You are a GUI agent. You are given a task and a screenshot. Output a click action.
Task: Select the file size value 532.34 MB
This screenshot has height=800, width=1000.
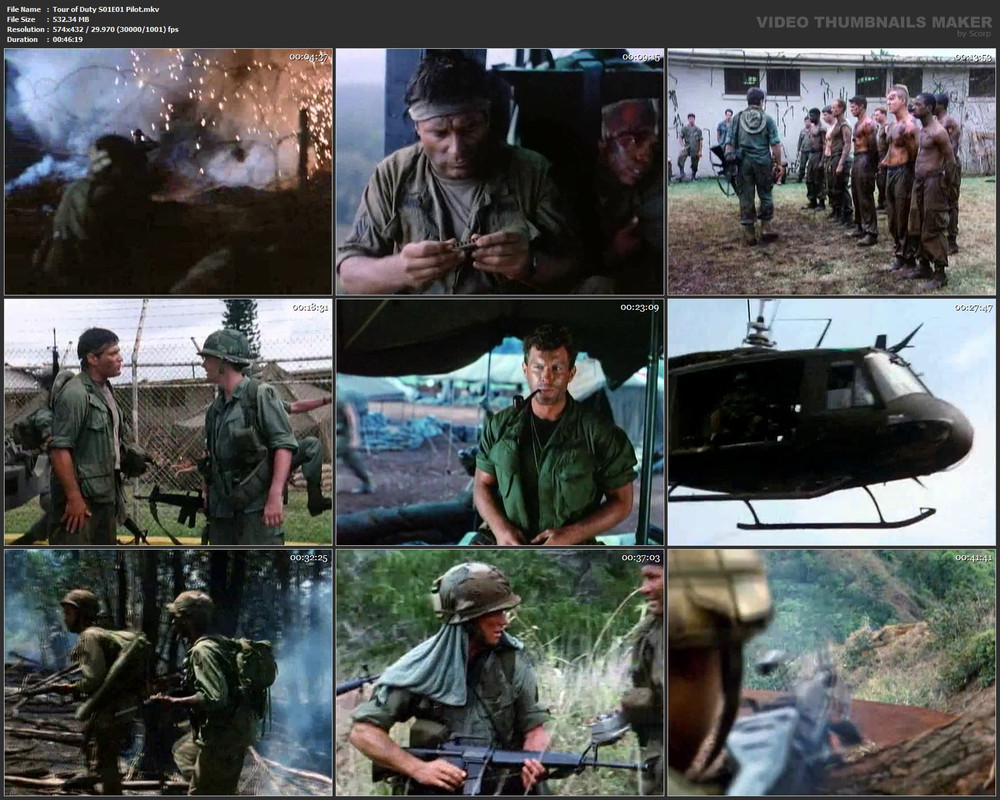pos(71,19)
